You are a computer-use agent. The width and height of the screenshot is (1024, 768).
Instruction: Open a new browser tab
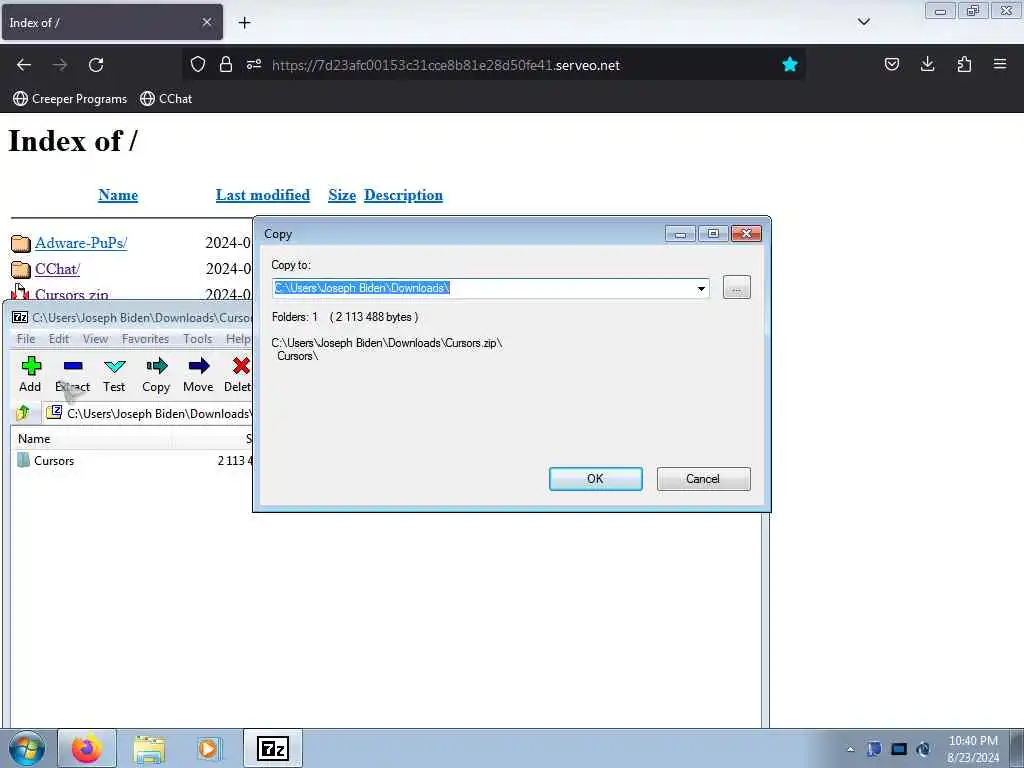coord(244,23)
